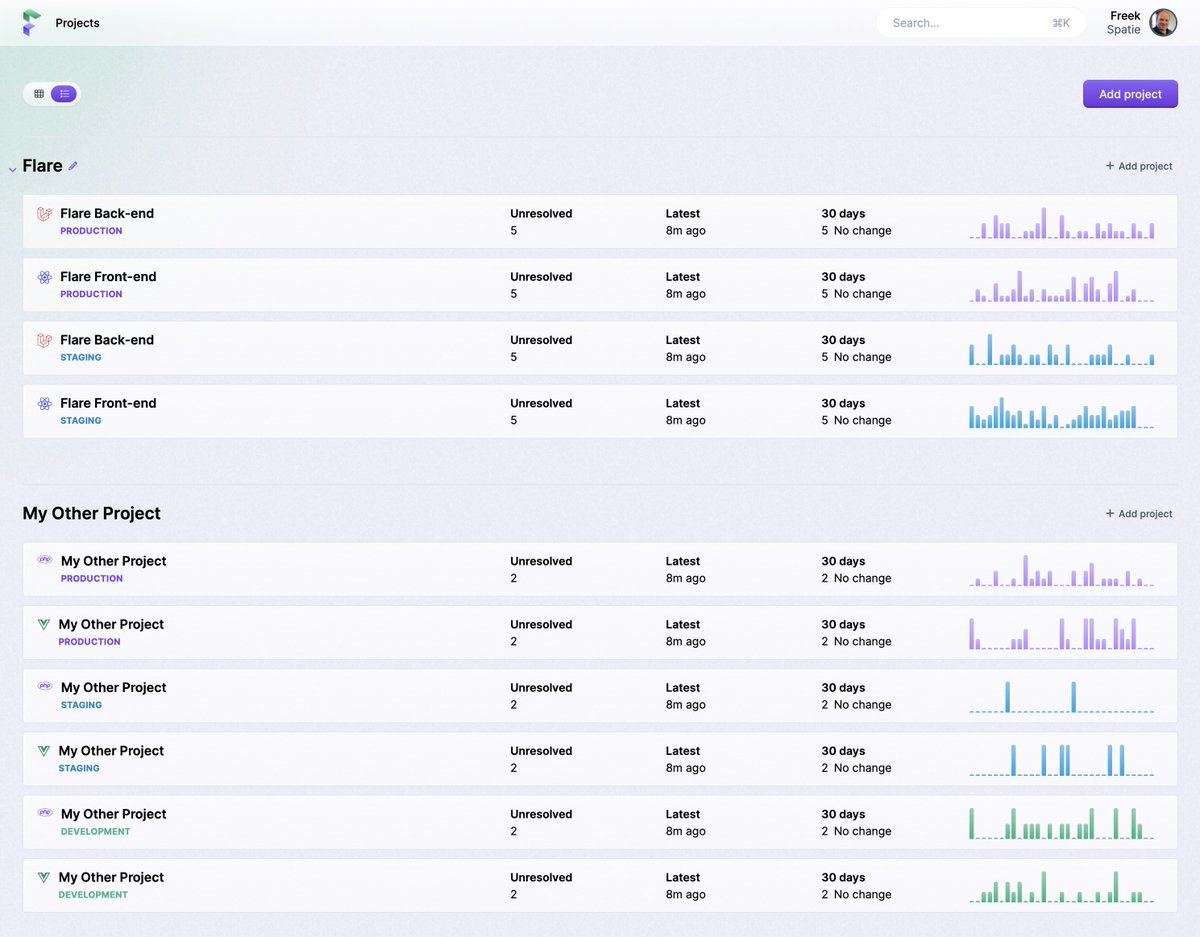The height and width of the screenshot is (937, 1200).
Task: Click the bar chart of Vue My Other Project production
Action: (x=1061, y=633)
